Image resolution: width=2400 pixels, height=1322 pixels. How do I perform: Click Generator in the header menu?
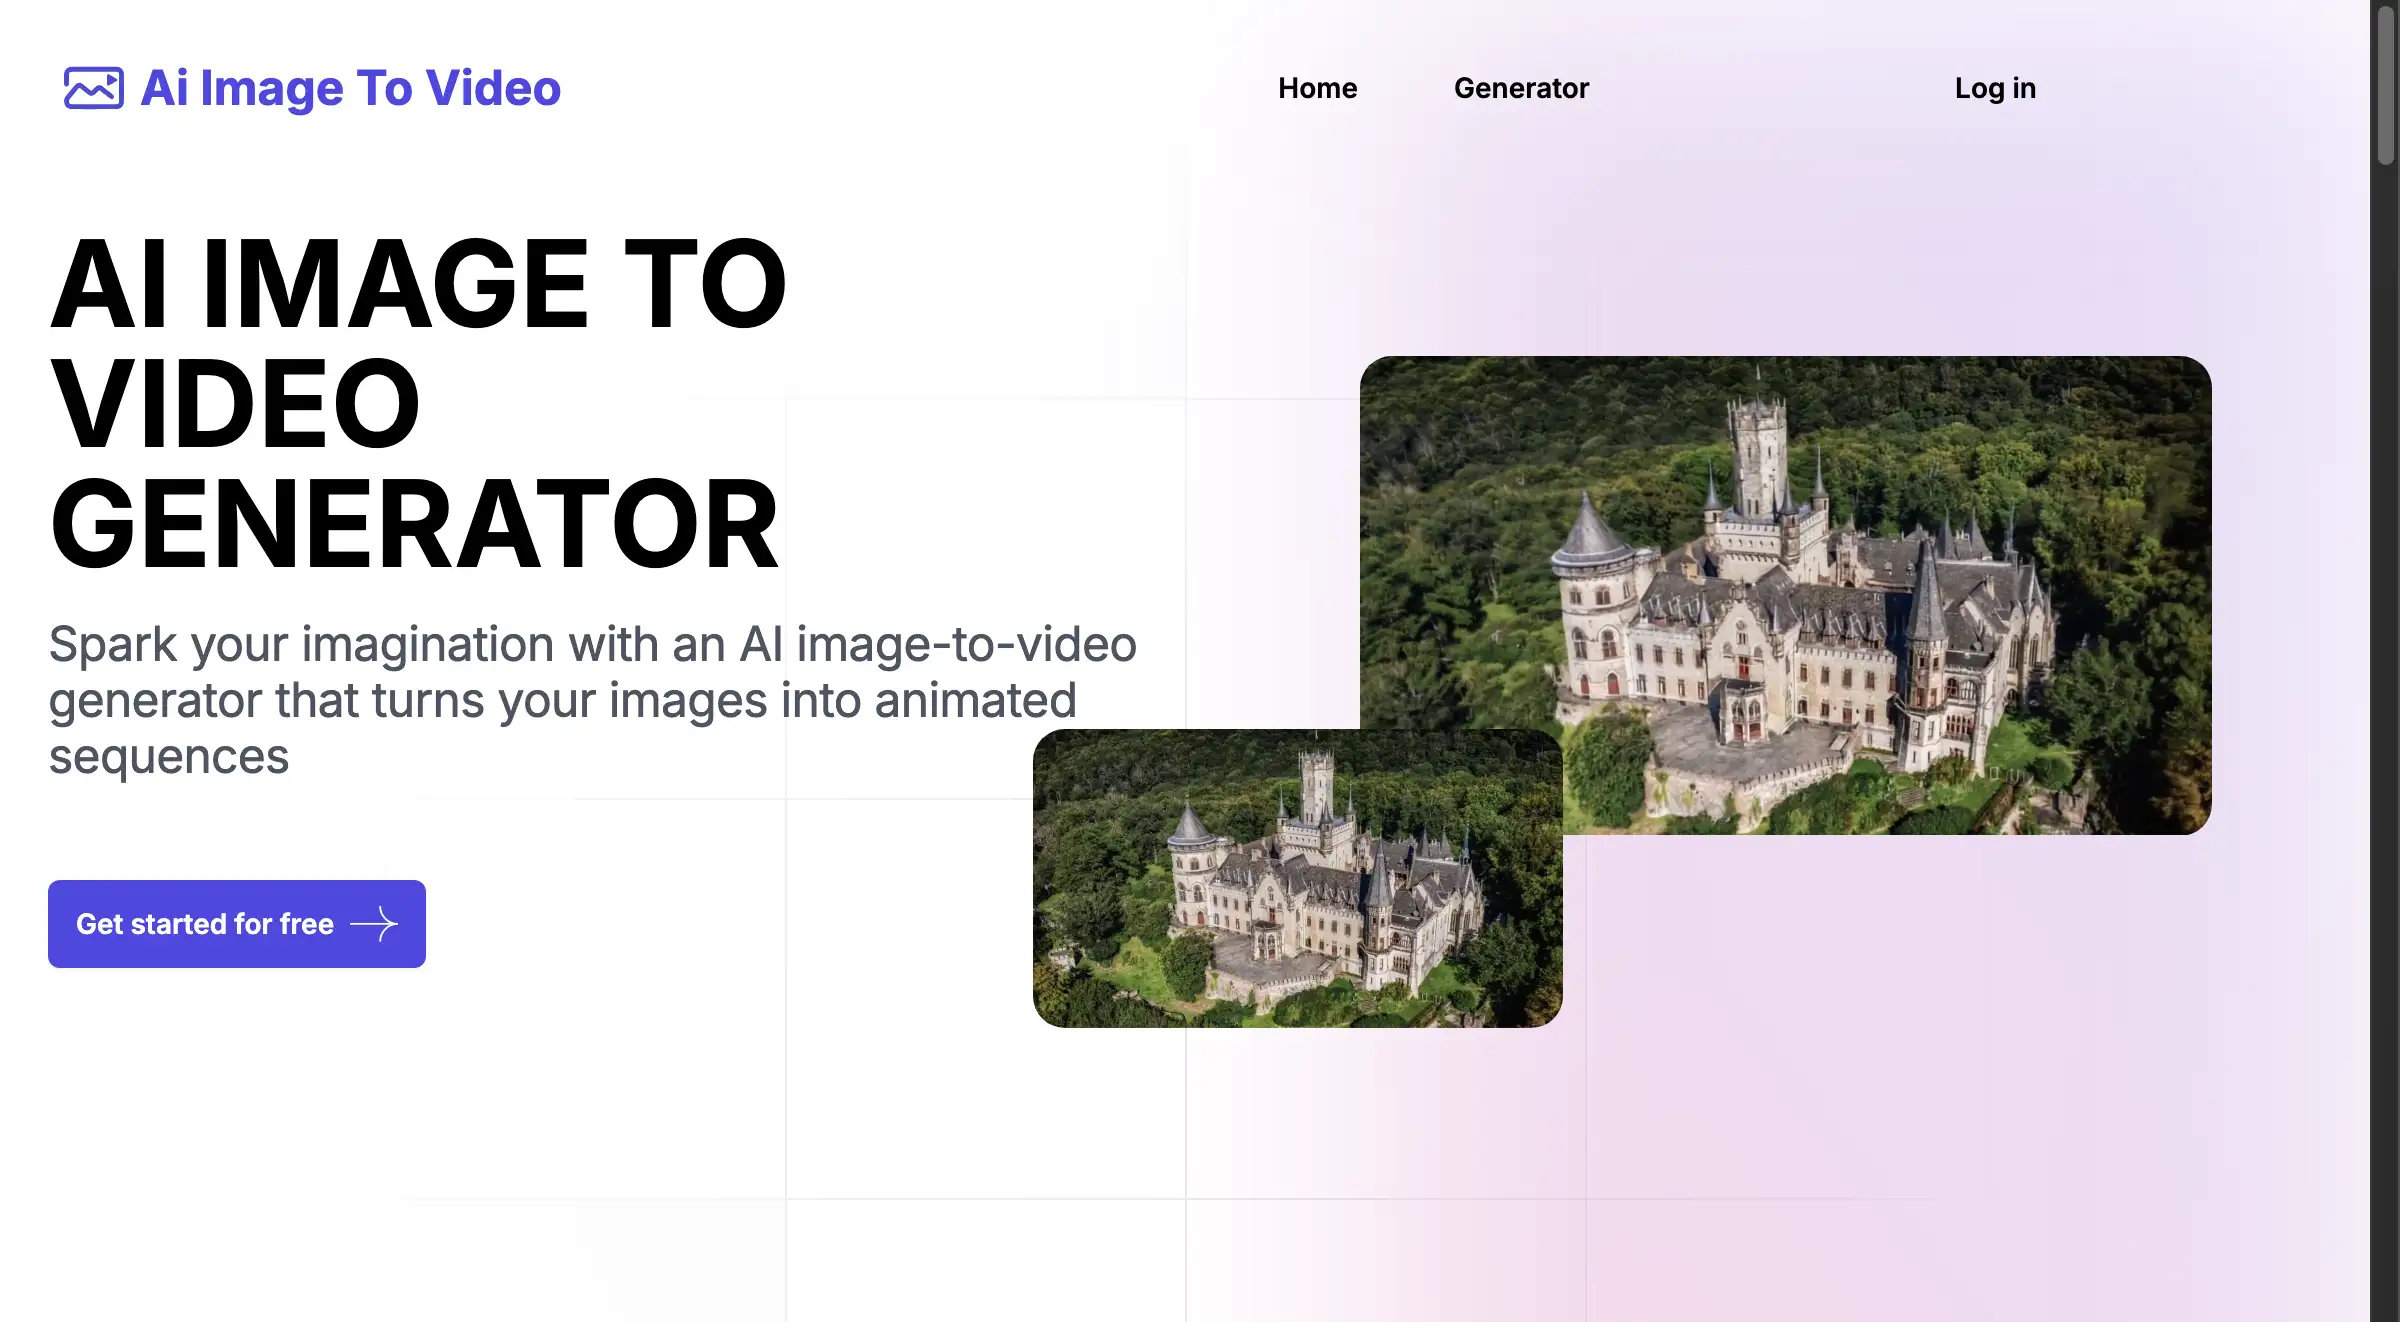click(x=1521, y=88)
